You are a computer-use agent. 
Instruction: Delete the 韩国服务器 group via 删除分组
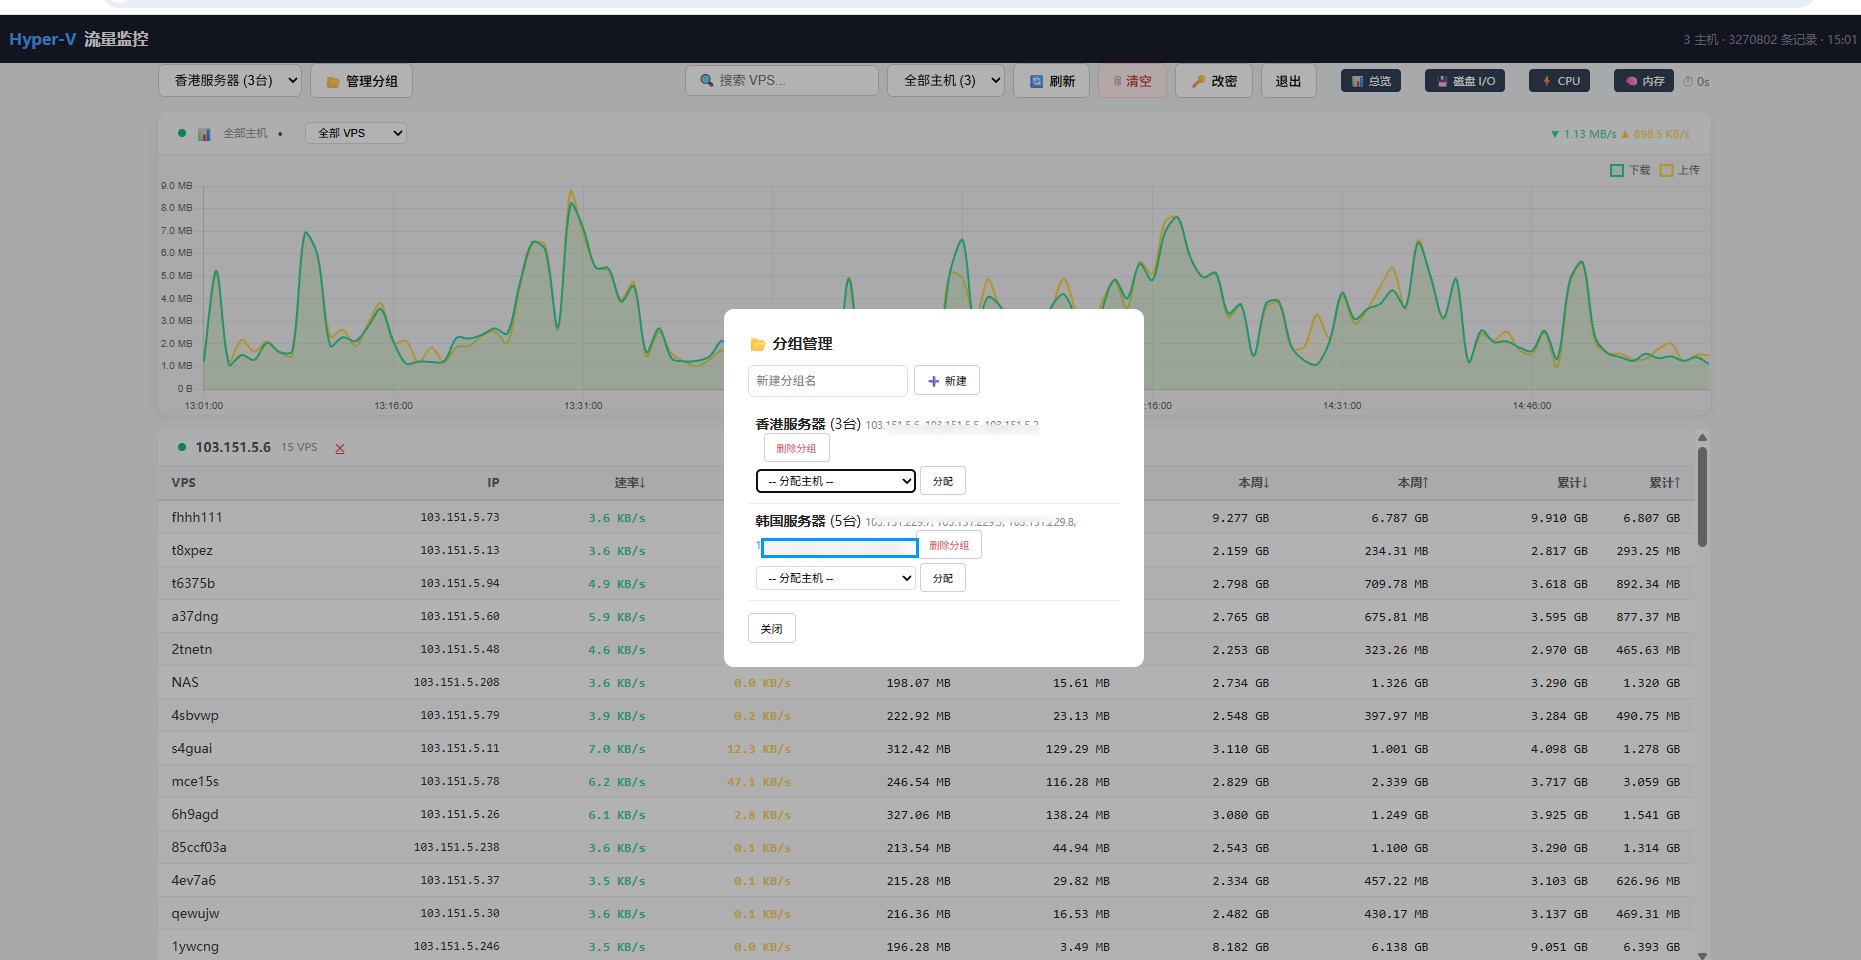click(949, 545)
